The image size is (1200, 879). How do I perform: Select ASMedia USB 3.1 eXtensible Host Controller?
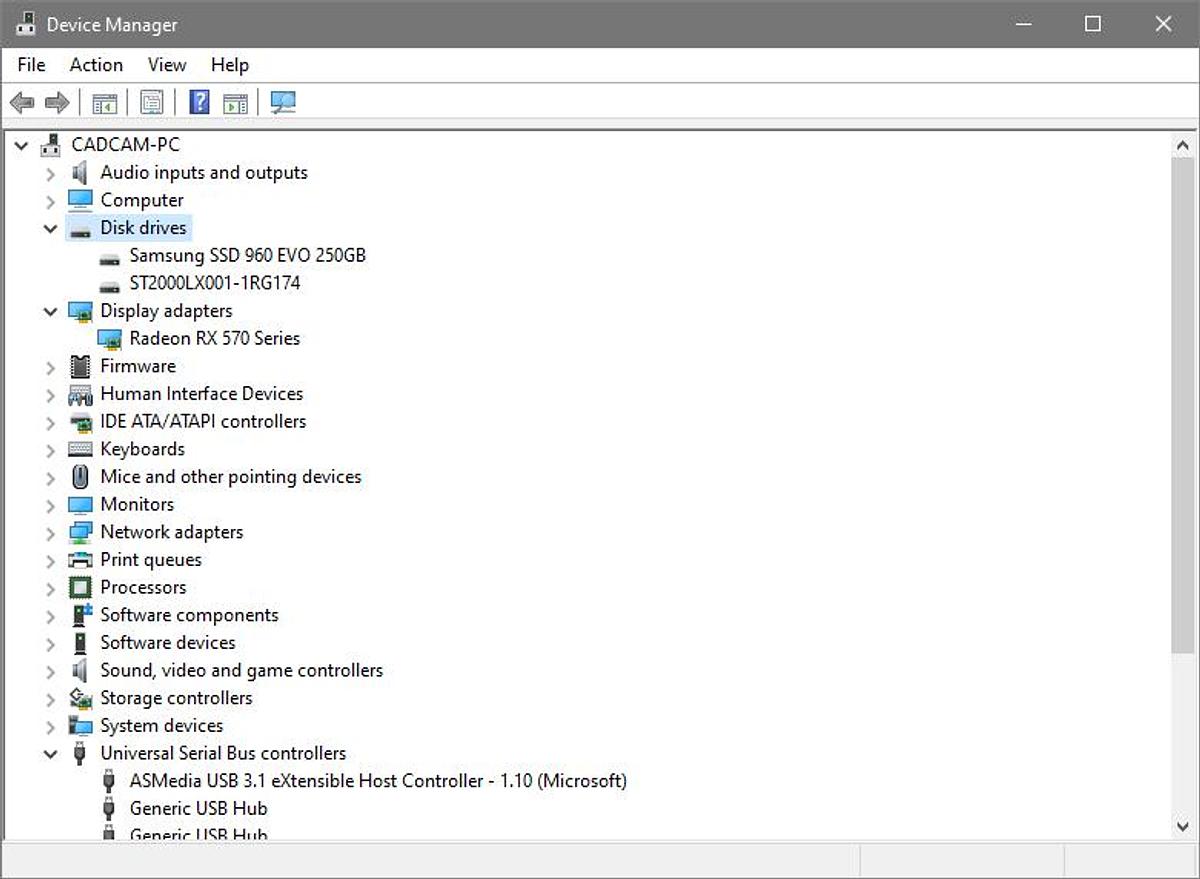[377, 780]
